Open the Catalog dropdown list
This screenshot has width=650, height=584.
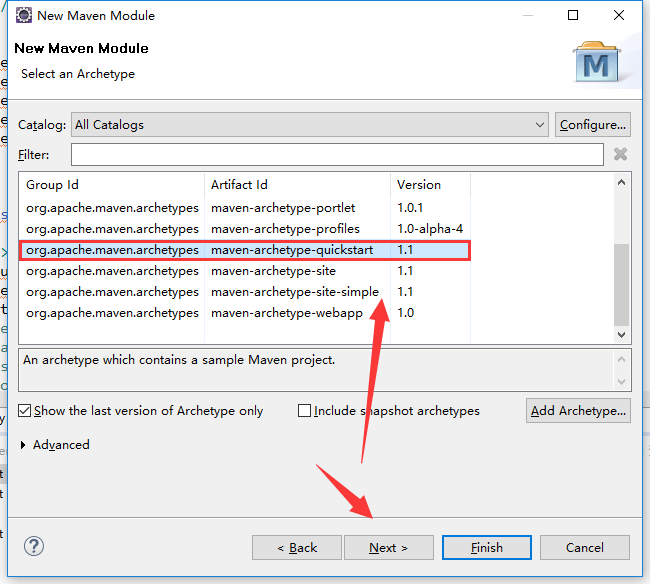[x=310, y=124]
